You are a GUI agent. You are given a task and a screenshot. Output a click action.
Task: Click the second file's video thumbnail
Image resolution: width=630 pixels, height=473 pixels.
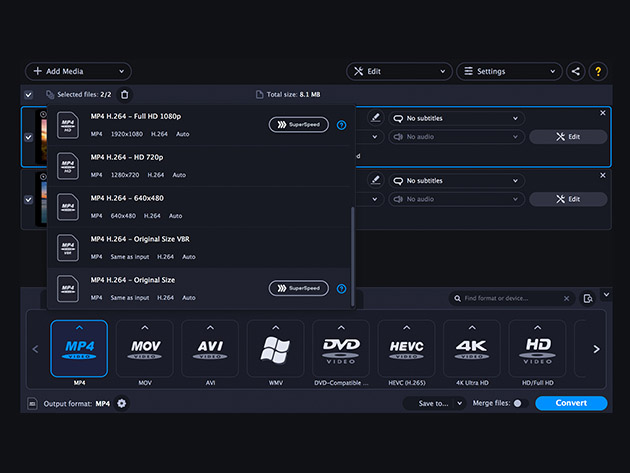click(x=41, y=199)
